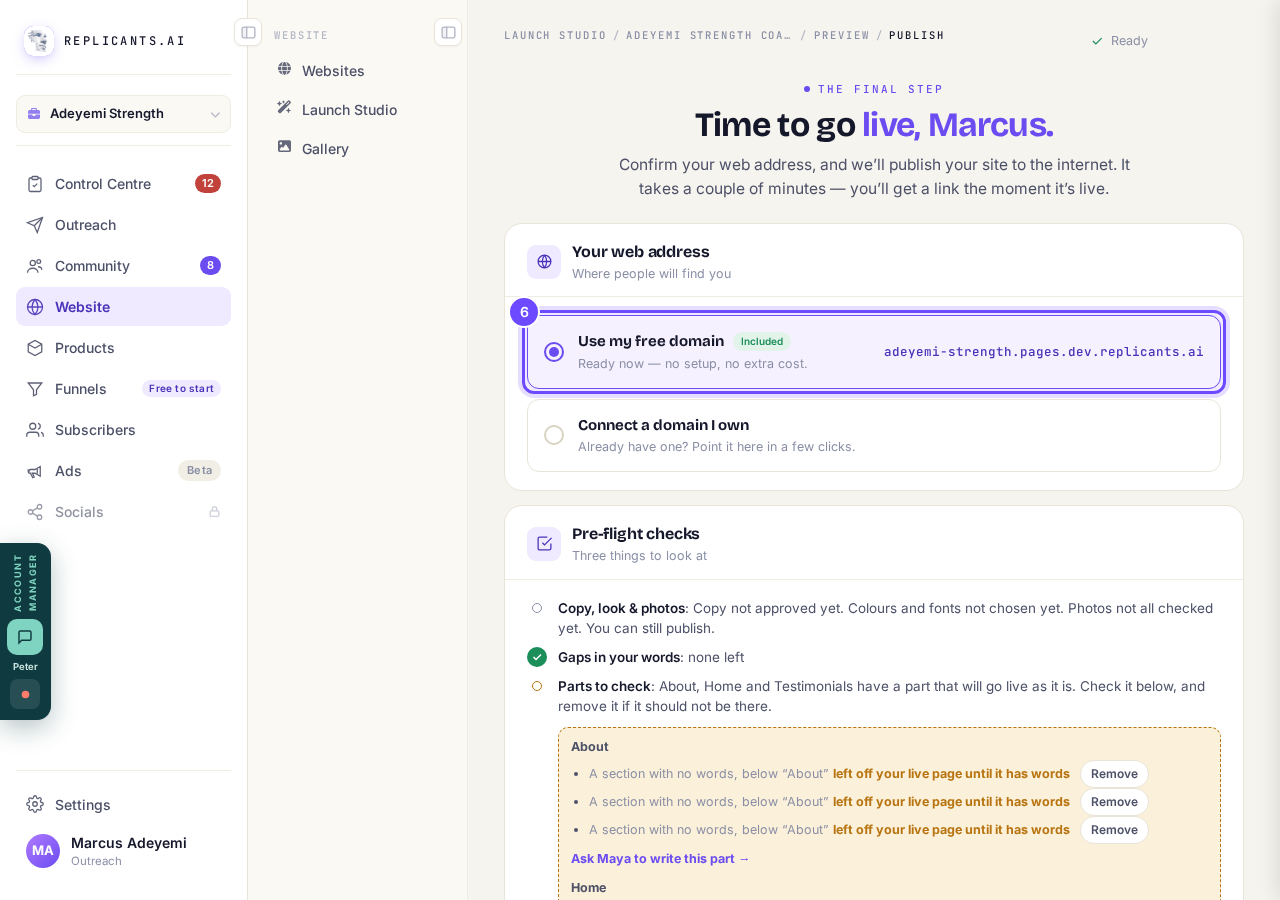Click the Free to start tag
The width and height of the screenshot is (1280, 900).
181,389
